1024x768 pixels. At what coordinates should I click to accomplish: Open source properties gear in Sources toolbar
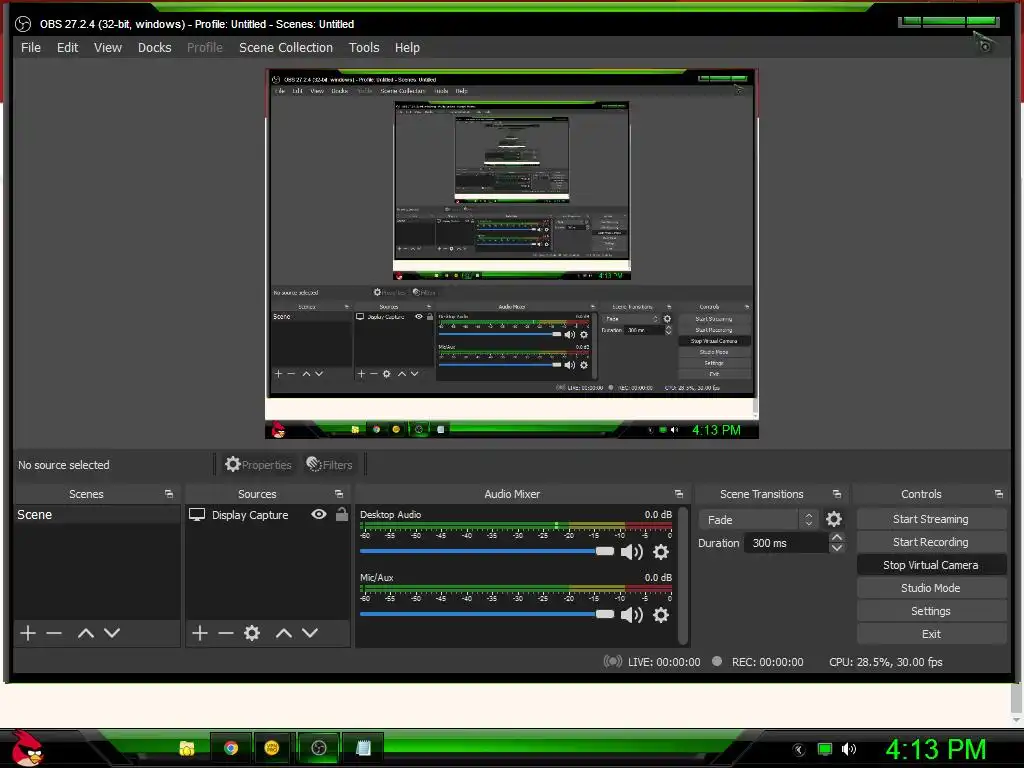click(252, 633)
